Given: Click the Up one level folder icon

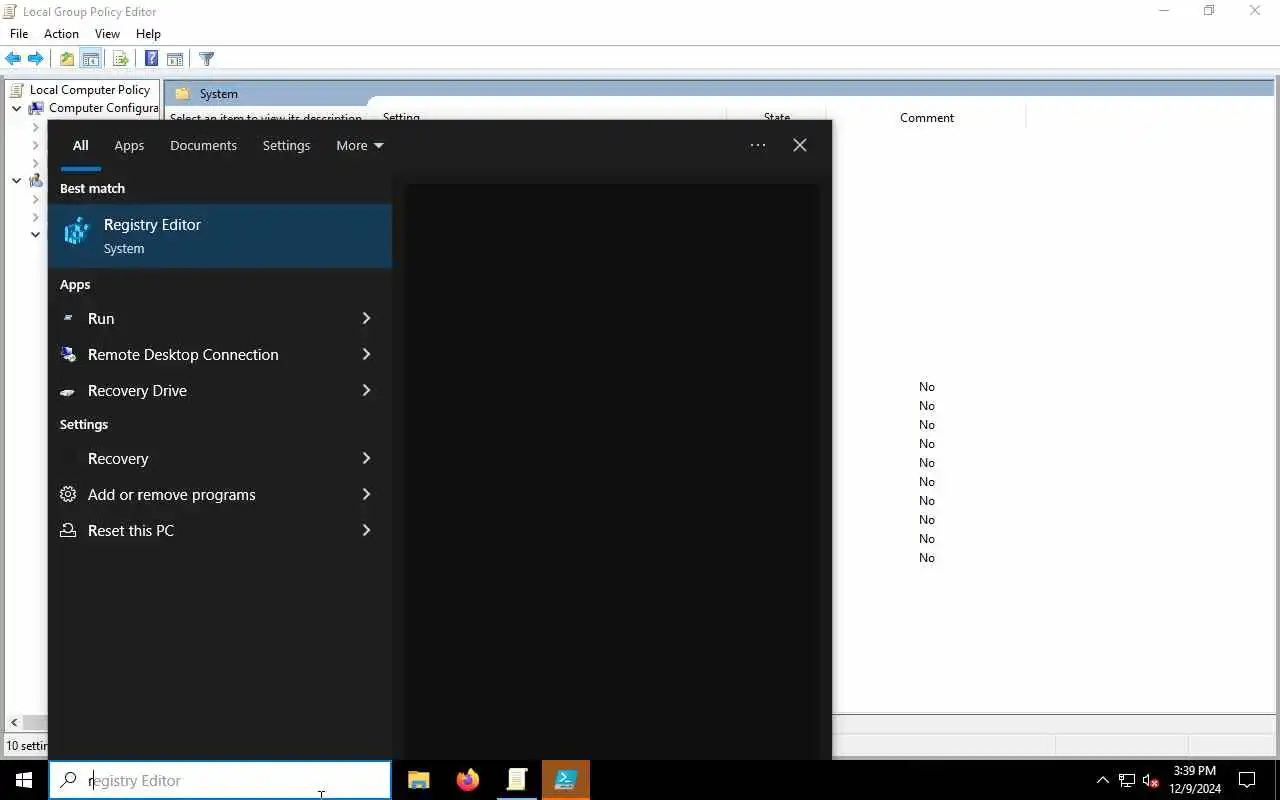Looking at the screenshot, I should [x=67, y=59].
